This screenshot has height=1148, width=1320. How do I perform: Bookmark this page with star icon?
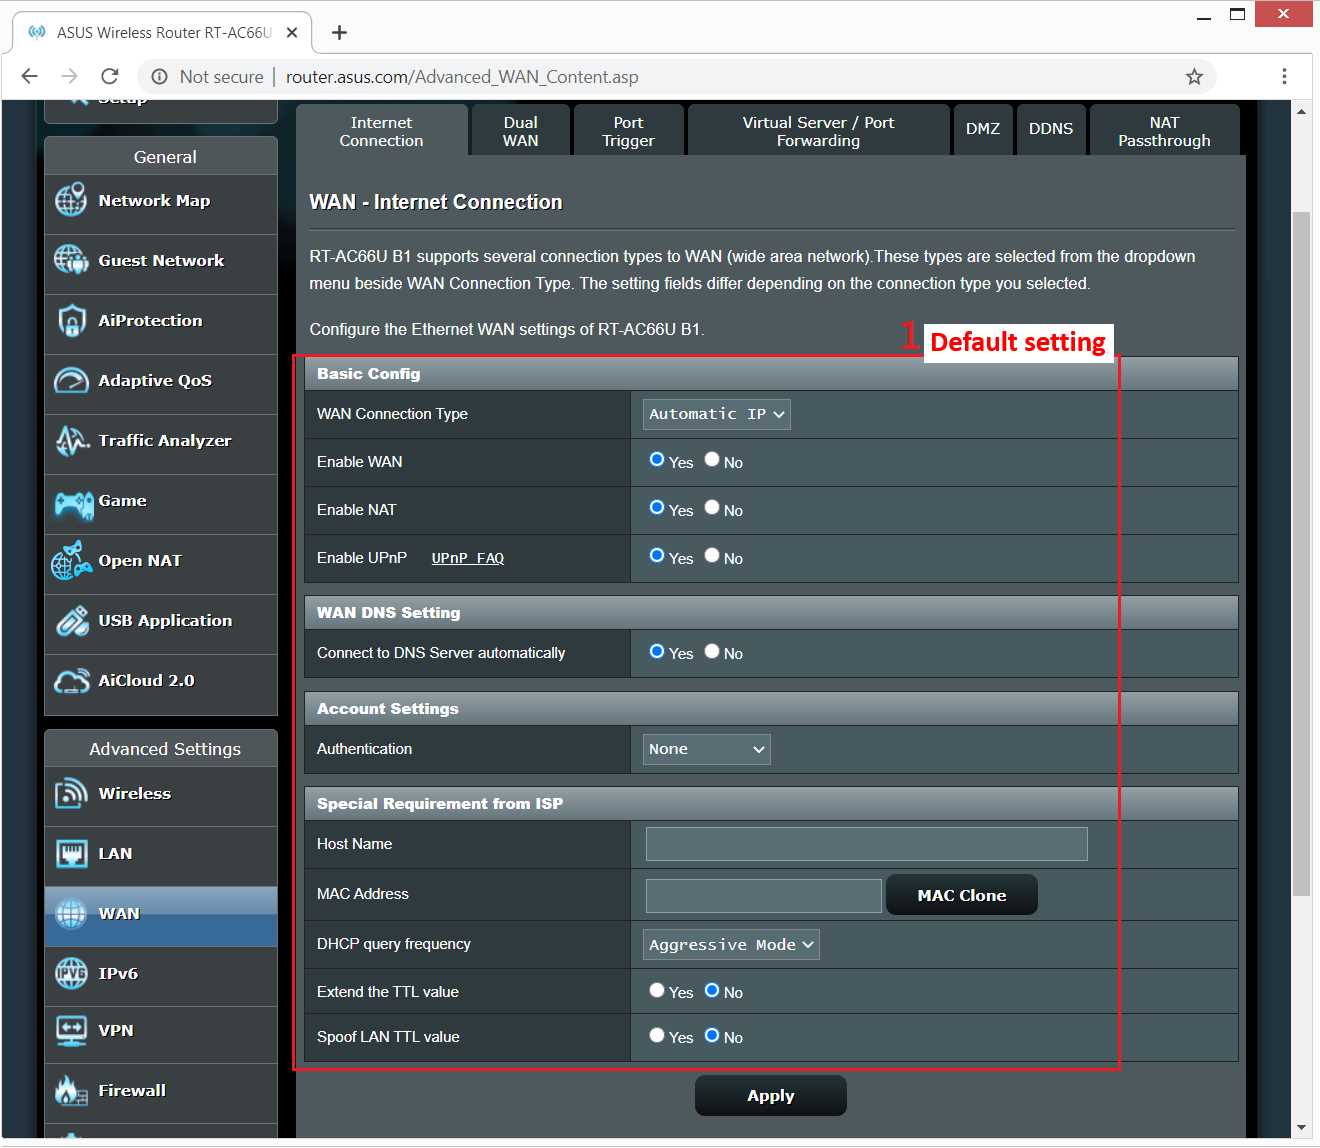1194,77
